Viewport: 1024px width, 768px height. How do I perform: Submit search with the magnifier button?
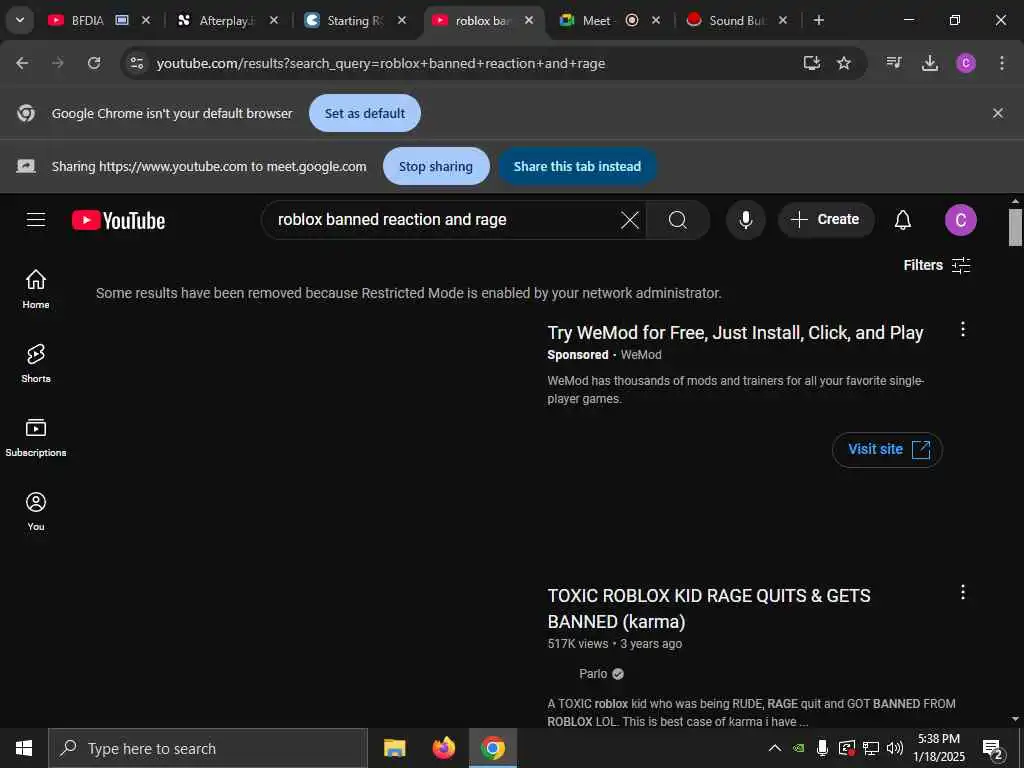click(678, 220)
